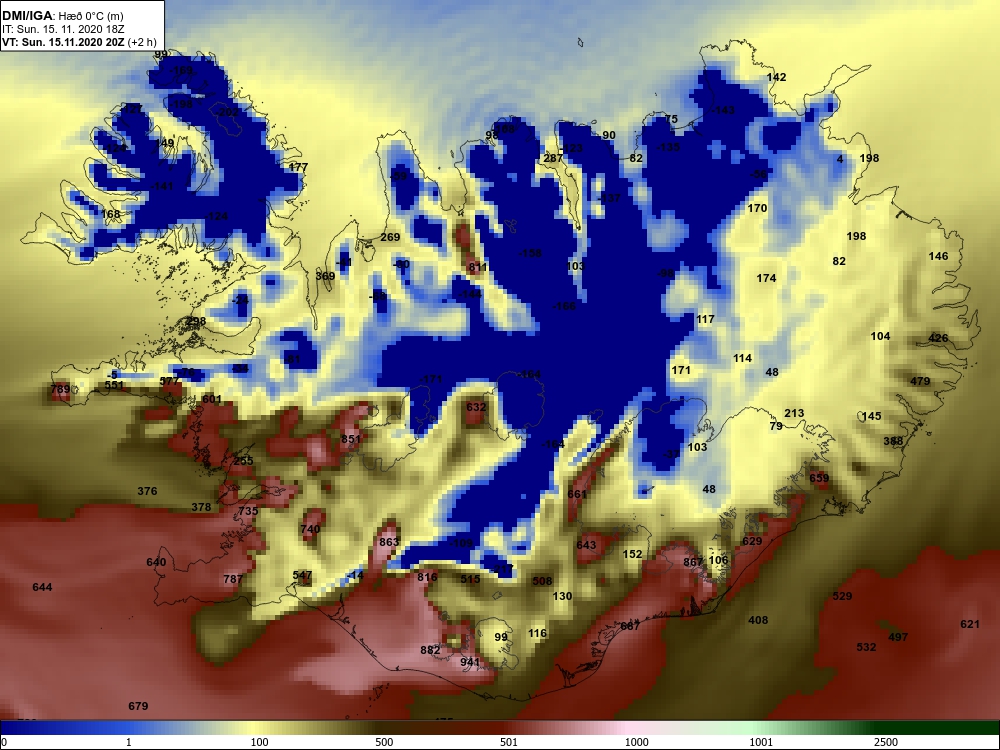The image size is (1000, 750).
Task: Click the map value 170
Action: [x=757, y=208]
